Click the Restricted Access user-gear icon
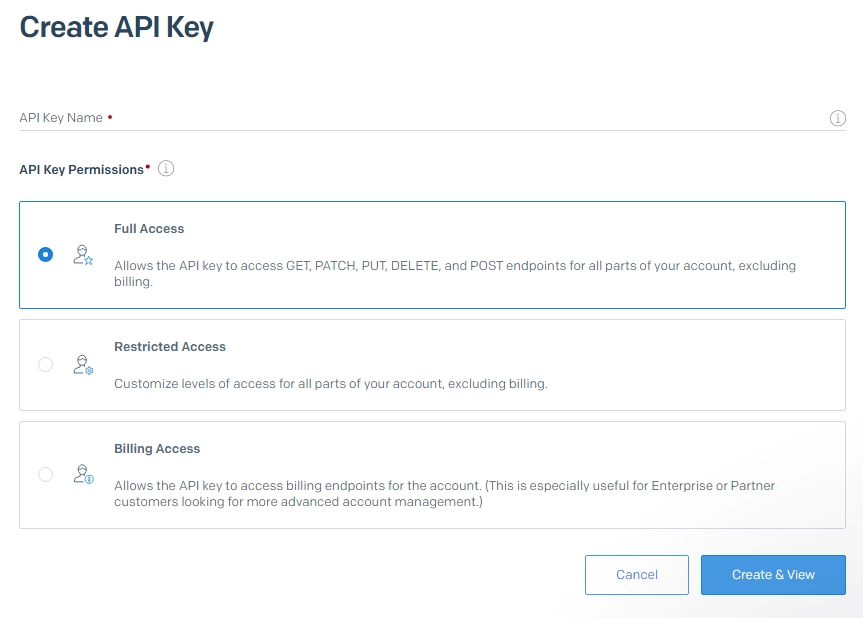 pos(83,365)
